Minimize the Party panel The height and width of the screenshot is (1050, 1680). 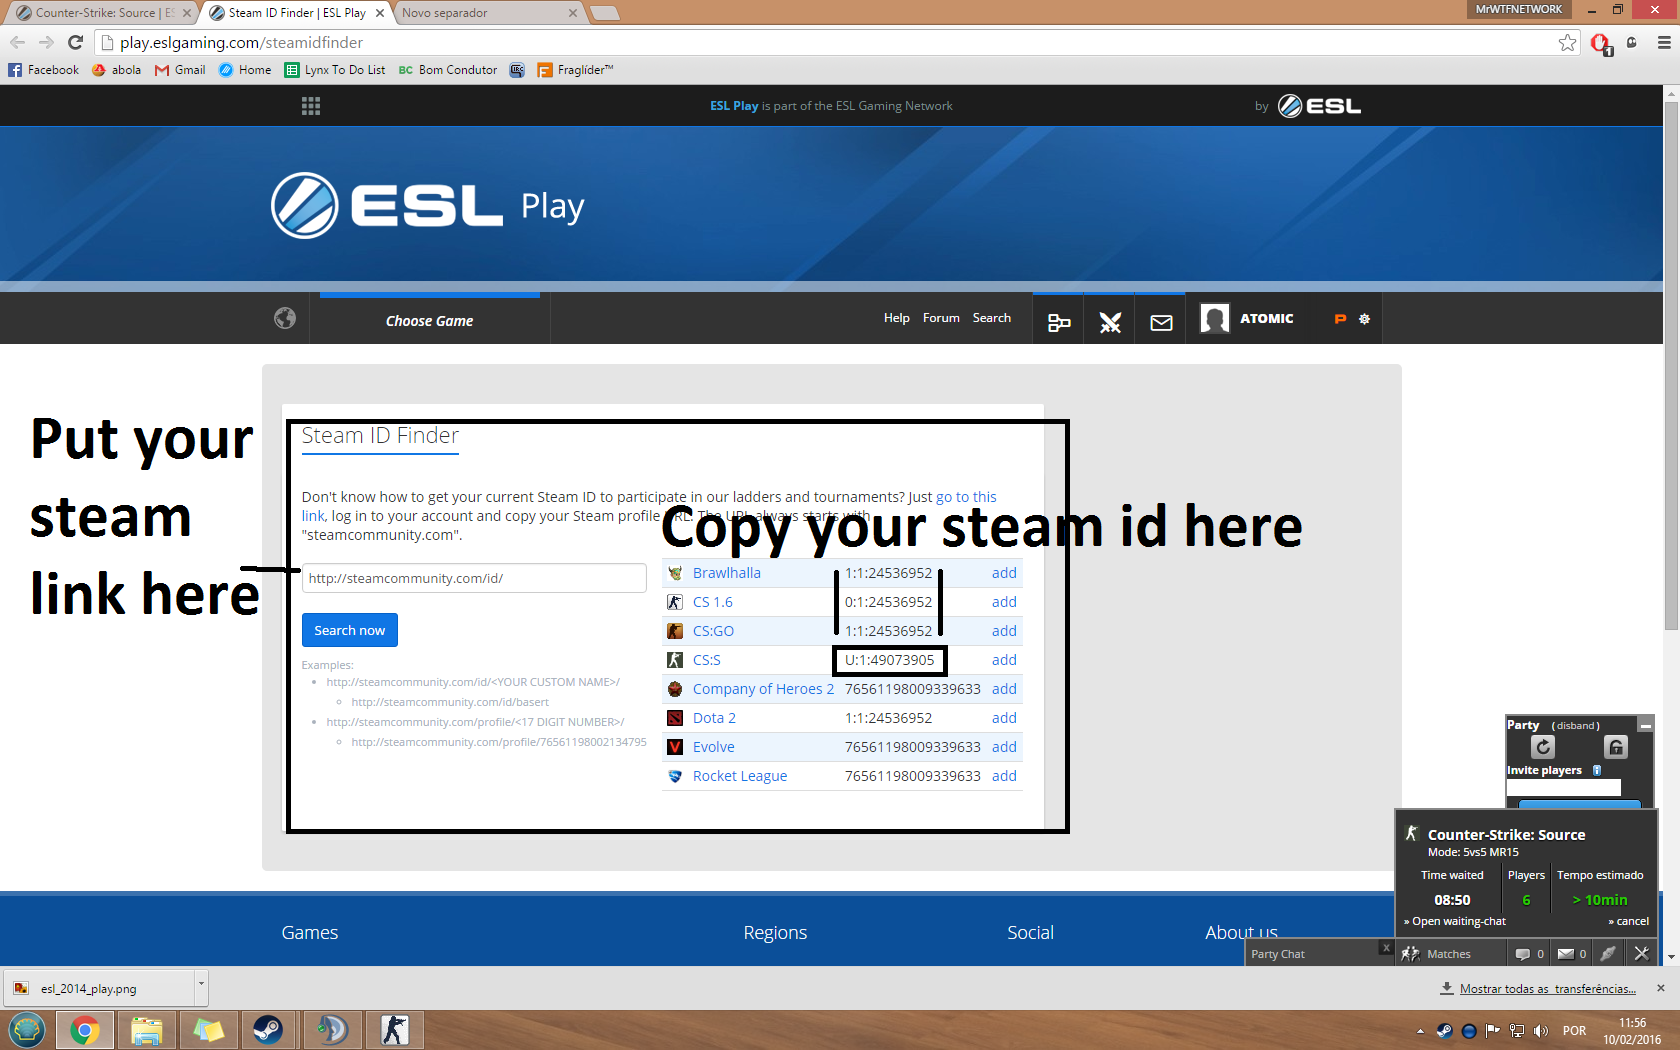pyautogui.click(x=1646, y=725)
